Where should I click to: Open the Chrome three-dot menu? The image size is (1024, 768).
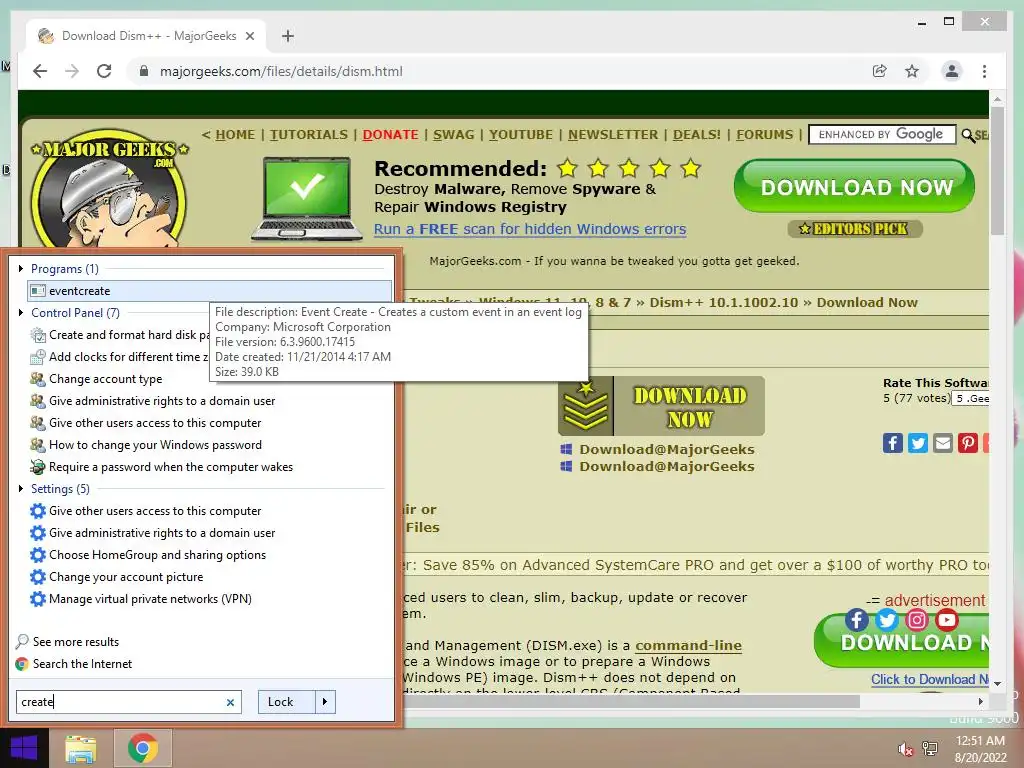(x=984, y=71)
